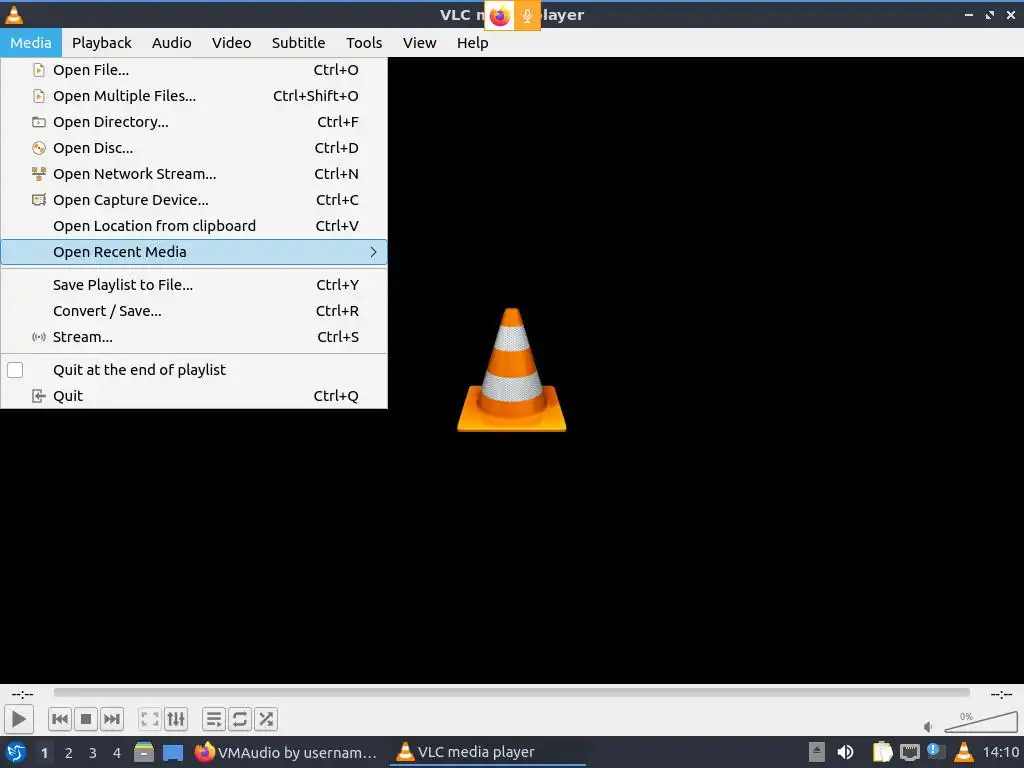Open the Audio menu

172,42
